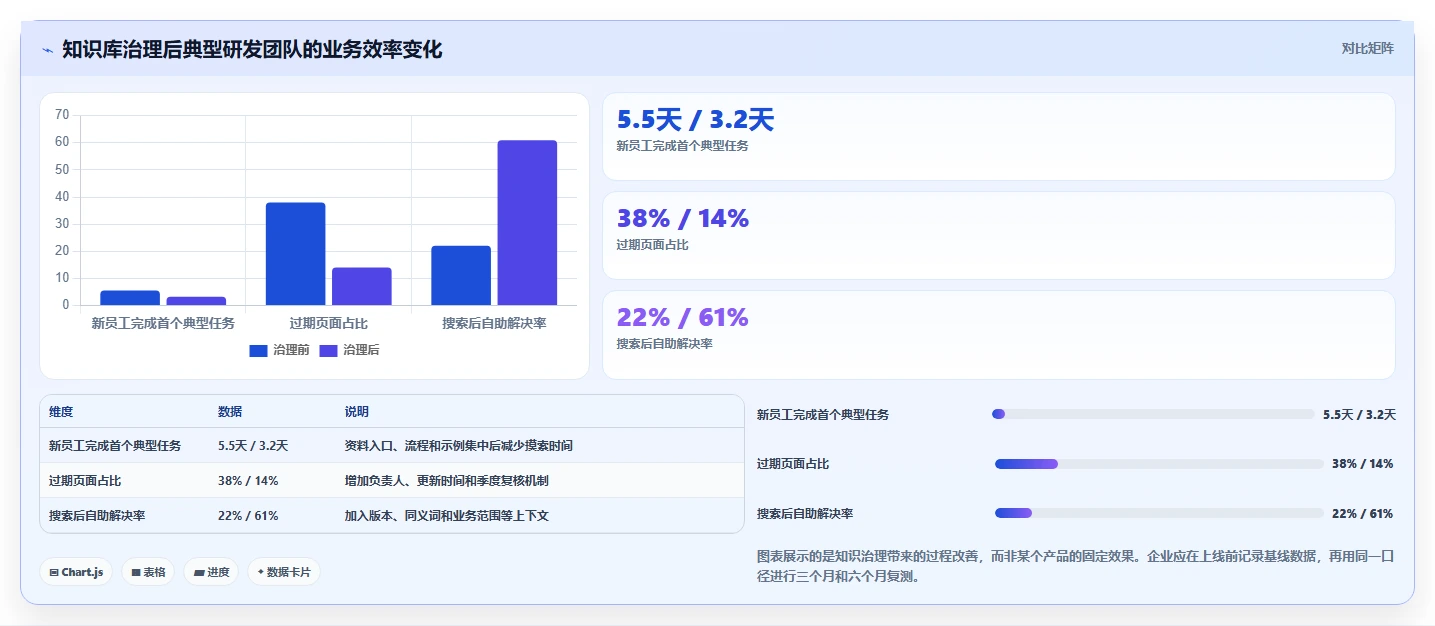Click table cell 增加负责人、更新时间和季度复核机制

[447, 481]
